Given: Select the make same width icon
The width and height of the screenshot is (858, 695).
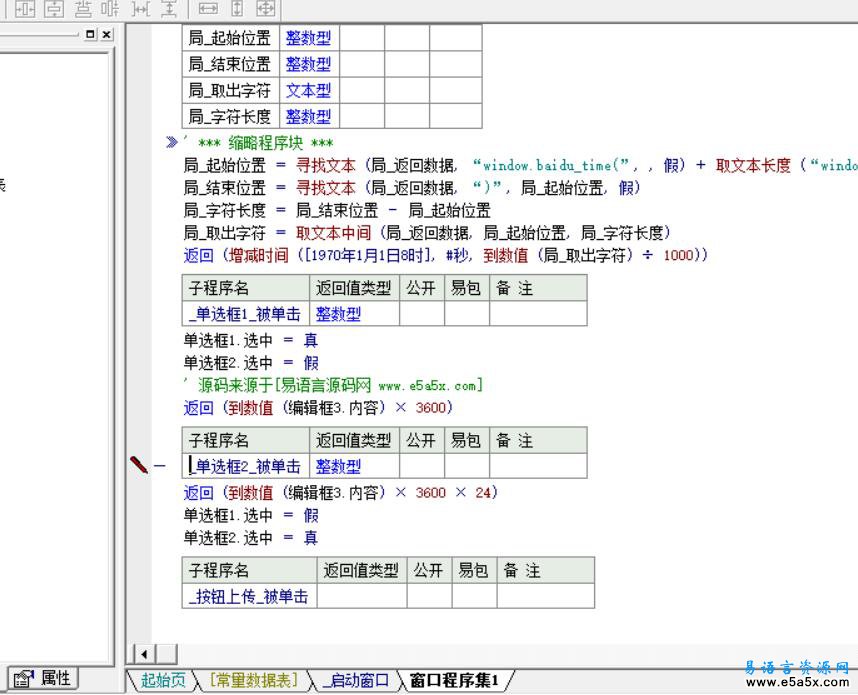Looking at the screenshot, I should pos(208,12).
